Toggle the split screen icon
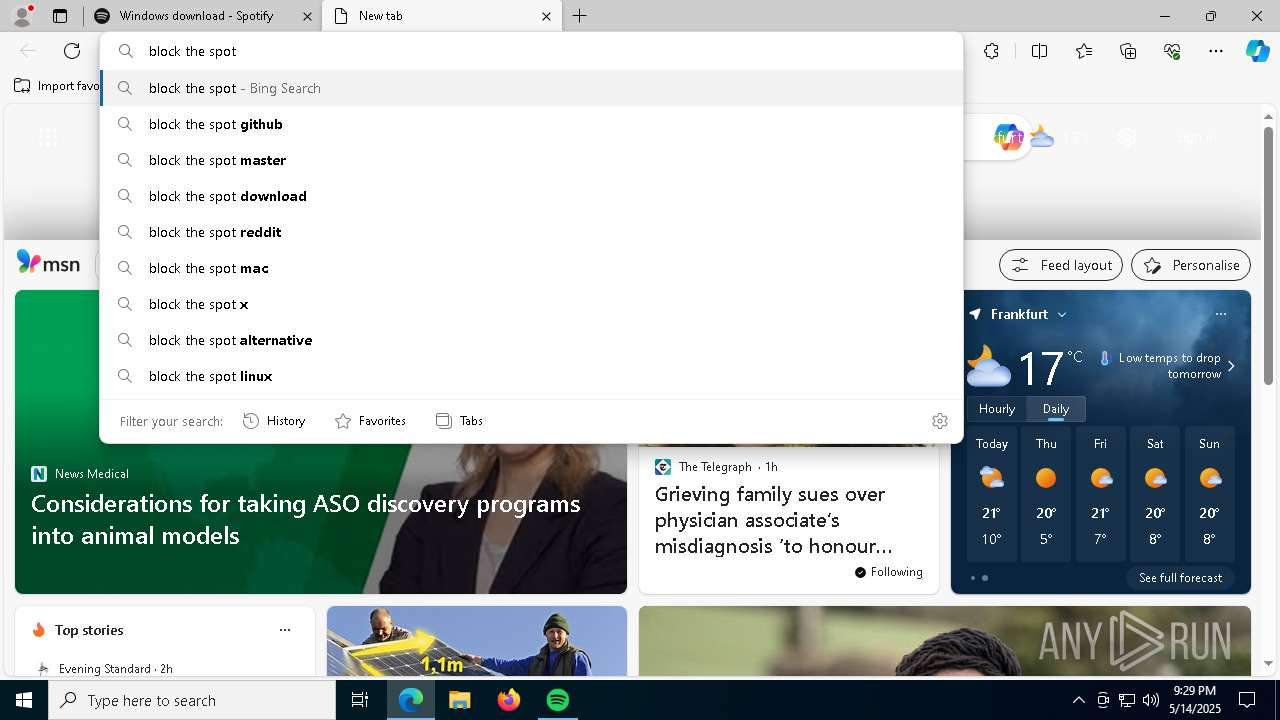Image resolution: width=1280 pixels, height=720 pixels. pos(1039,51)
